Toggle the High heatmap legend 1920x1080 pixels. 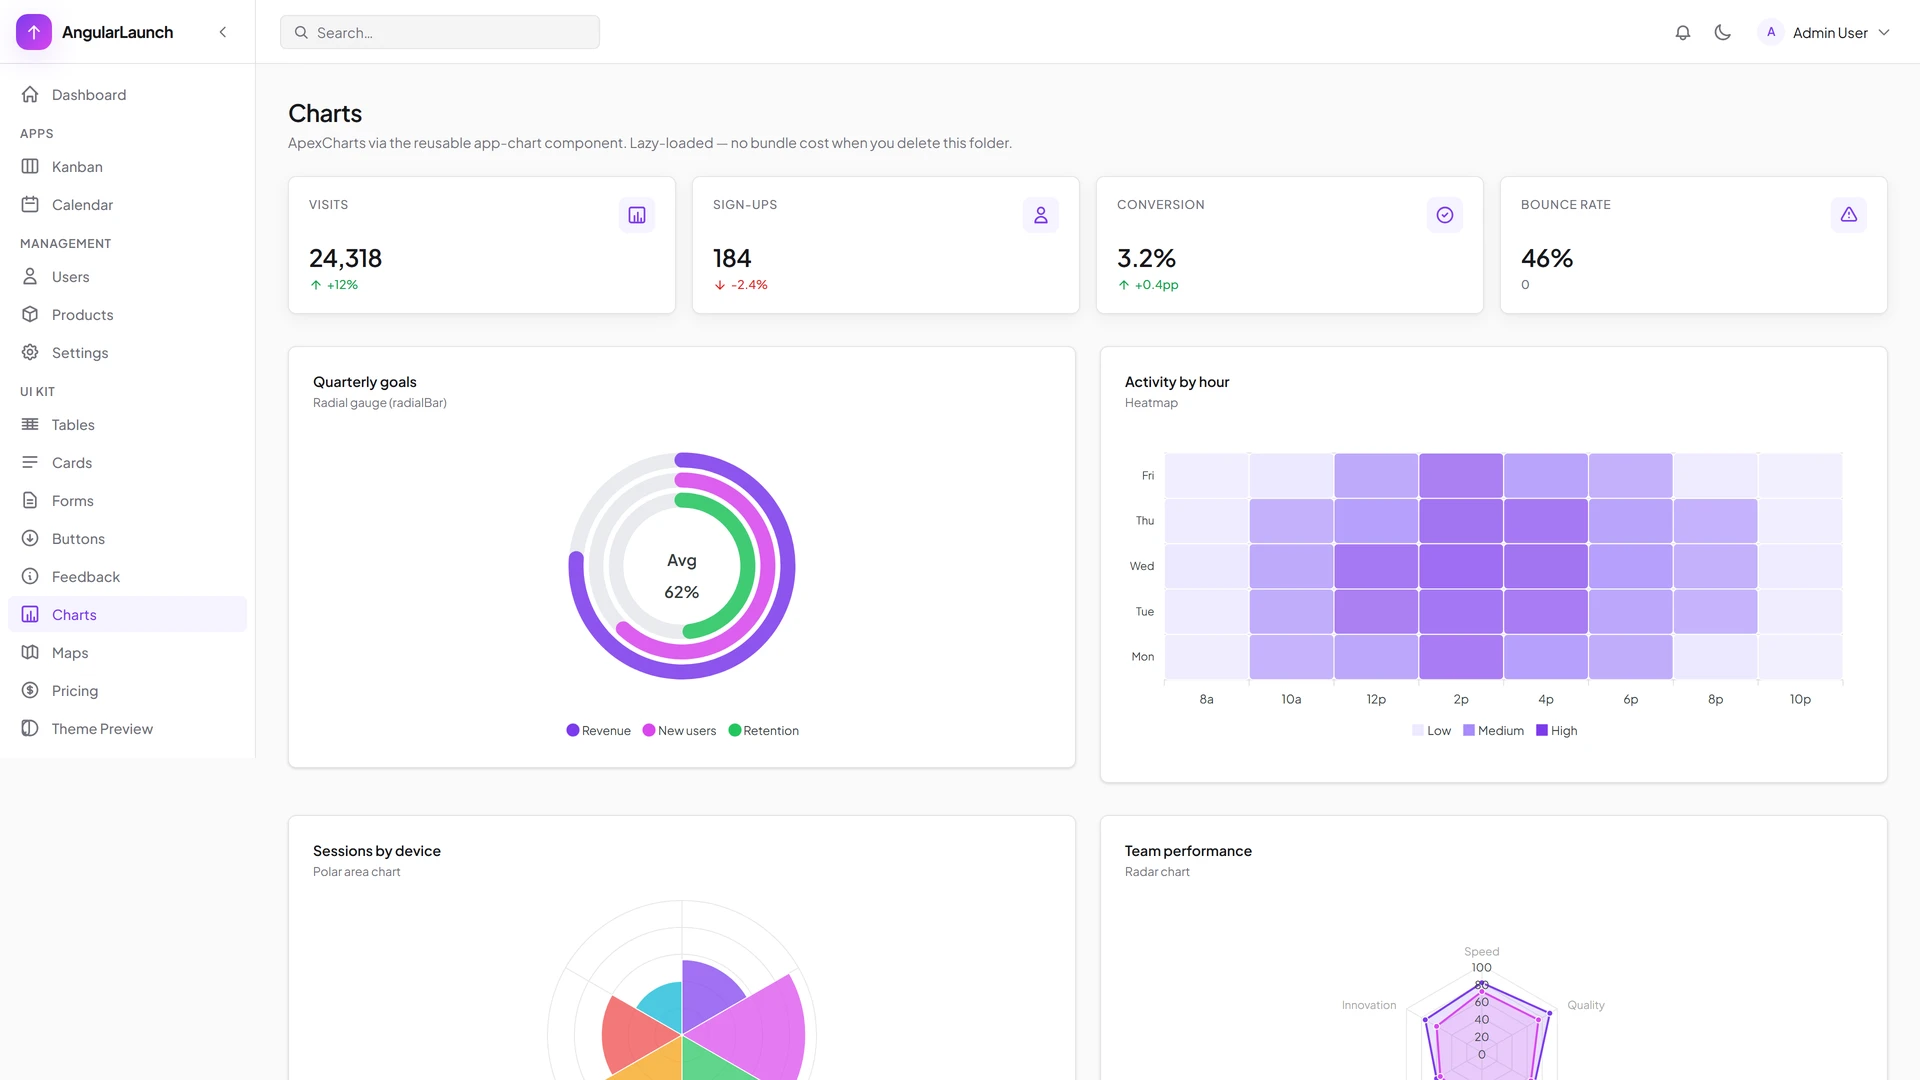click(1557, 730)
